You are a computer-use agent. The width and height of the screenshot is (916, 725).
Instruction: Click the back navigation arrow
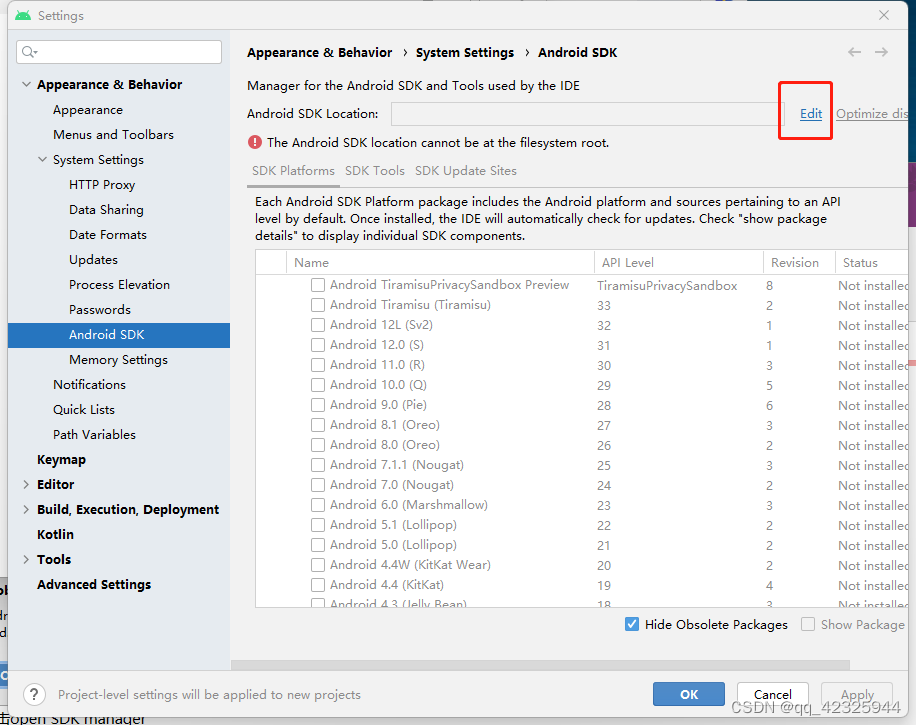[x=854, y=52]
